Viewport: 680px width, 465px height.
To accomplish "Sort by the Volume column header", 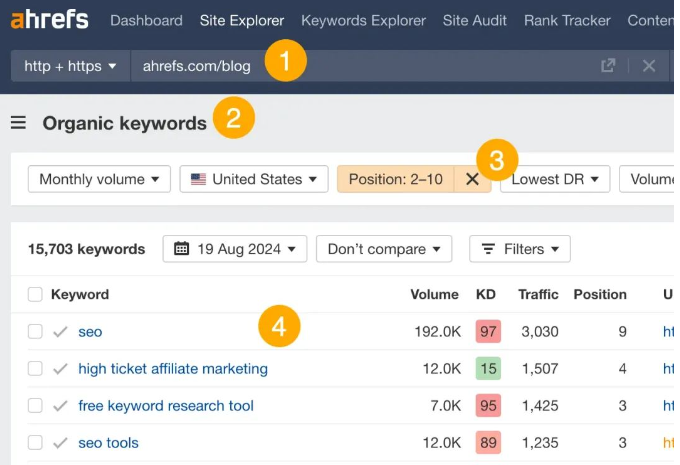I will pos(434,294).
